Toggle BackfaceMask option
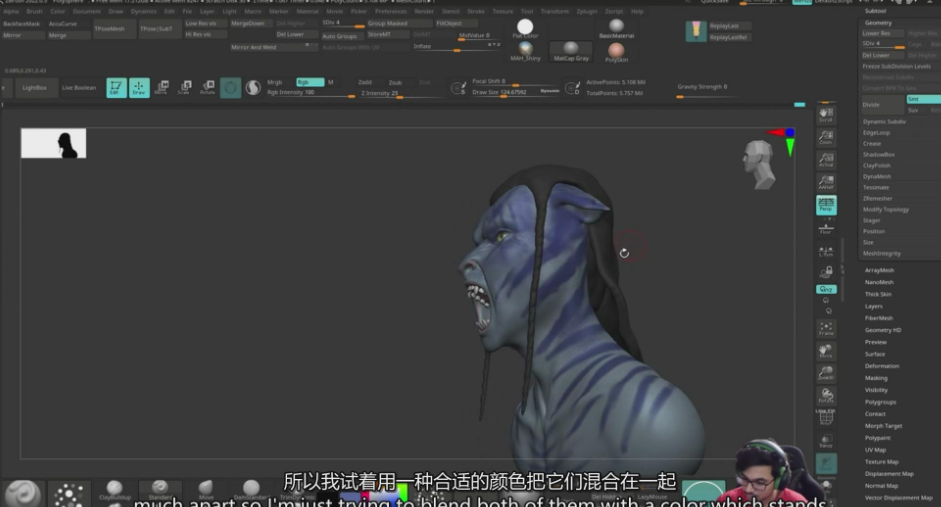 (22, 24)
